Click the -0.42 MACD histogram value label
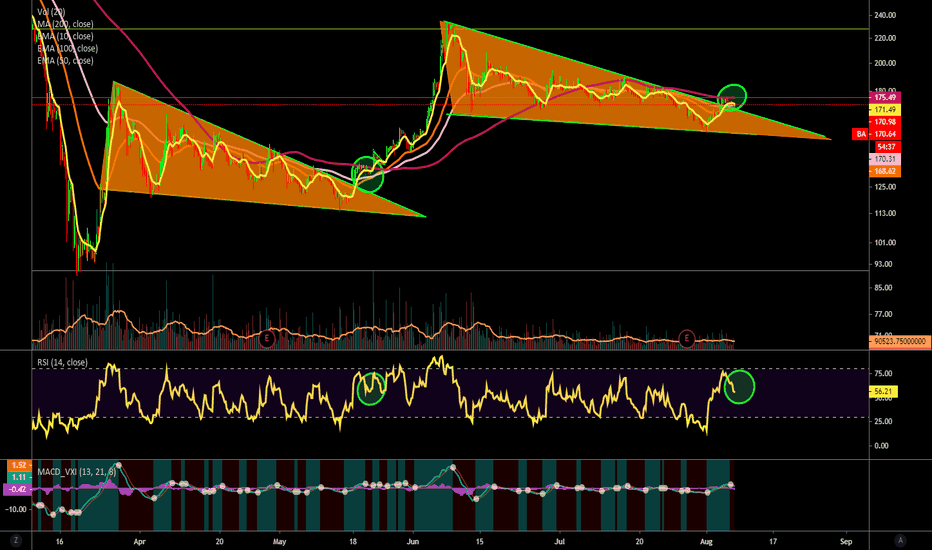The image size is (932, 550). click(x=17, y=490)
